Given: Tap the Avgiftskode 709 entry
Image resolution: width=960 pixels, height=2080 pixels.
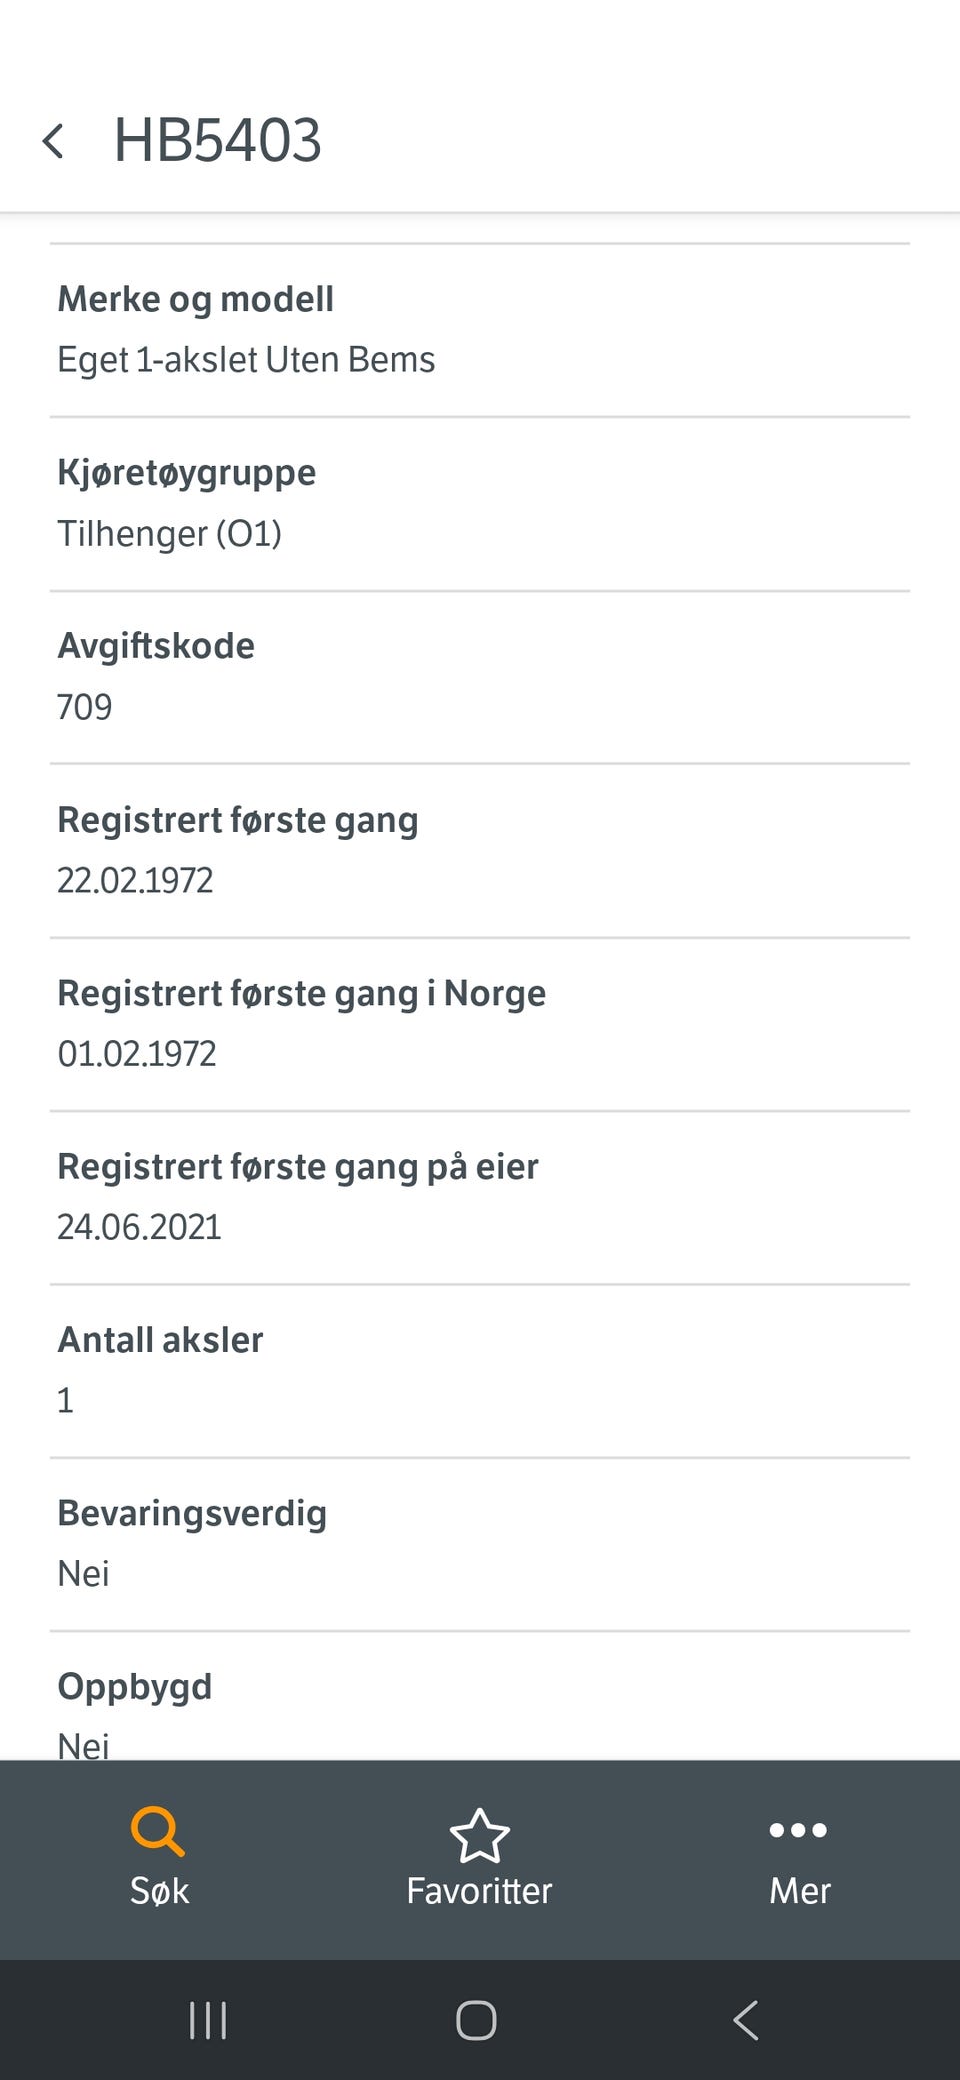Looking at the screenshot, I should 480,677.
